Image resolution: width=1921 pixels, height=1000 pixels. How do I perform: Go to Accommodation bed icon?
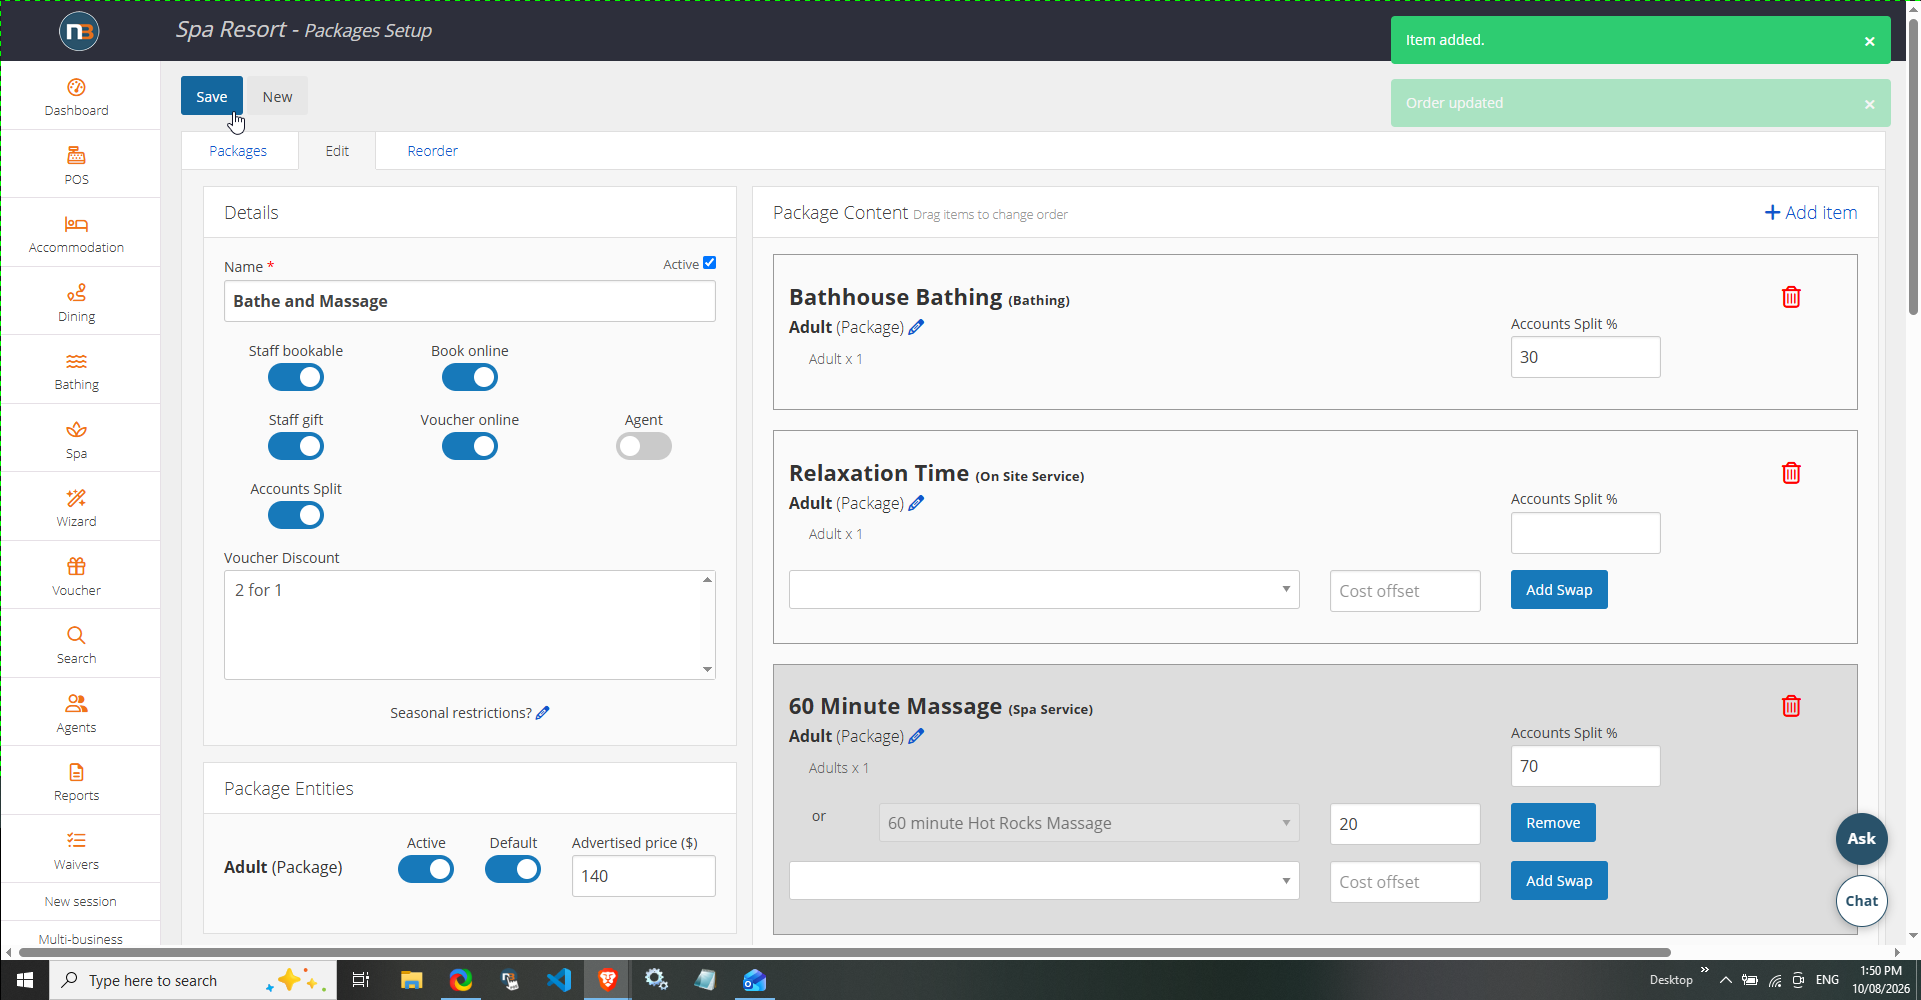(x=76, y=224)
